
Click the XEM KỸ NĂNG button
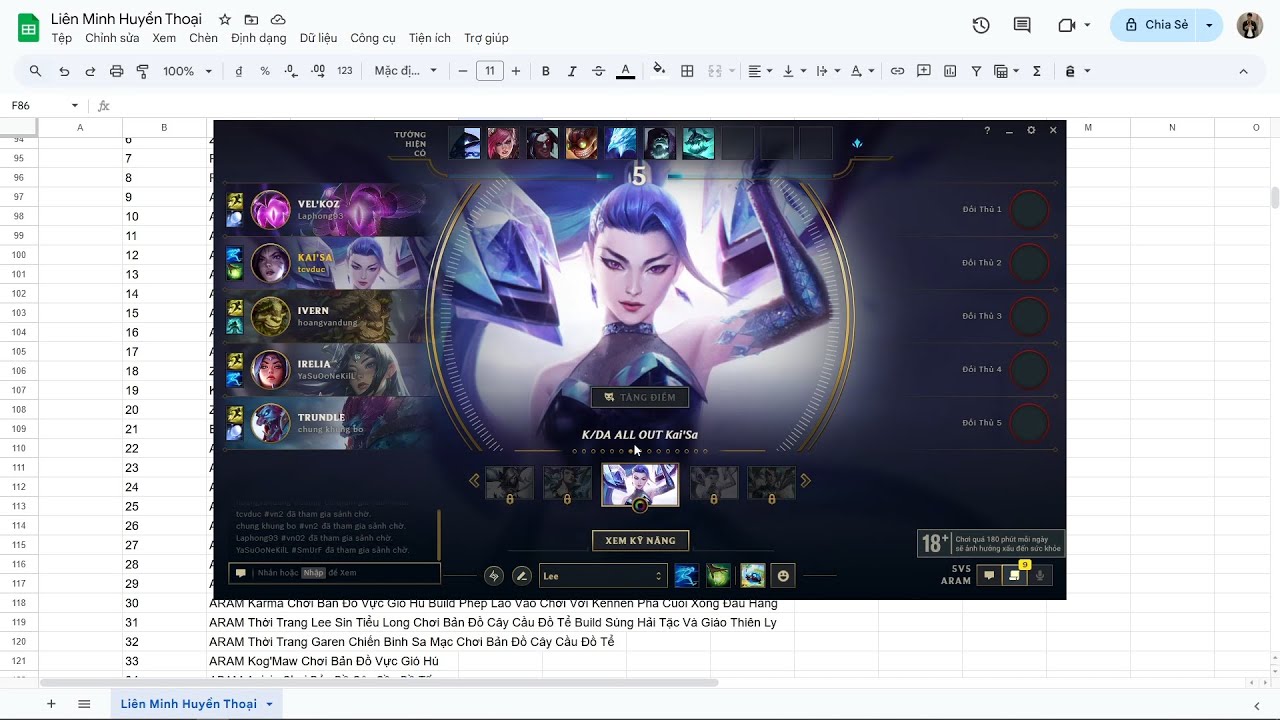tap(640, 540)
